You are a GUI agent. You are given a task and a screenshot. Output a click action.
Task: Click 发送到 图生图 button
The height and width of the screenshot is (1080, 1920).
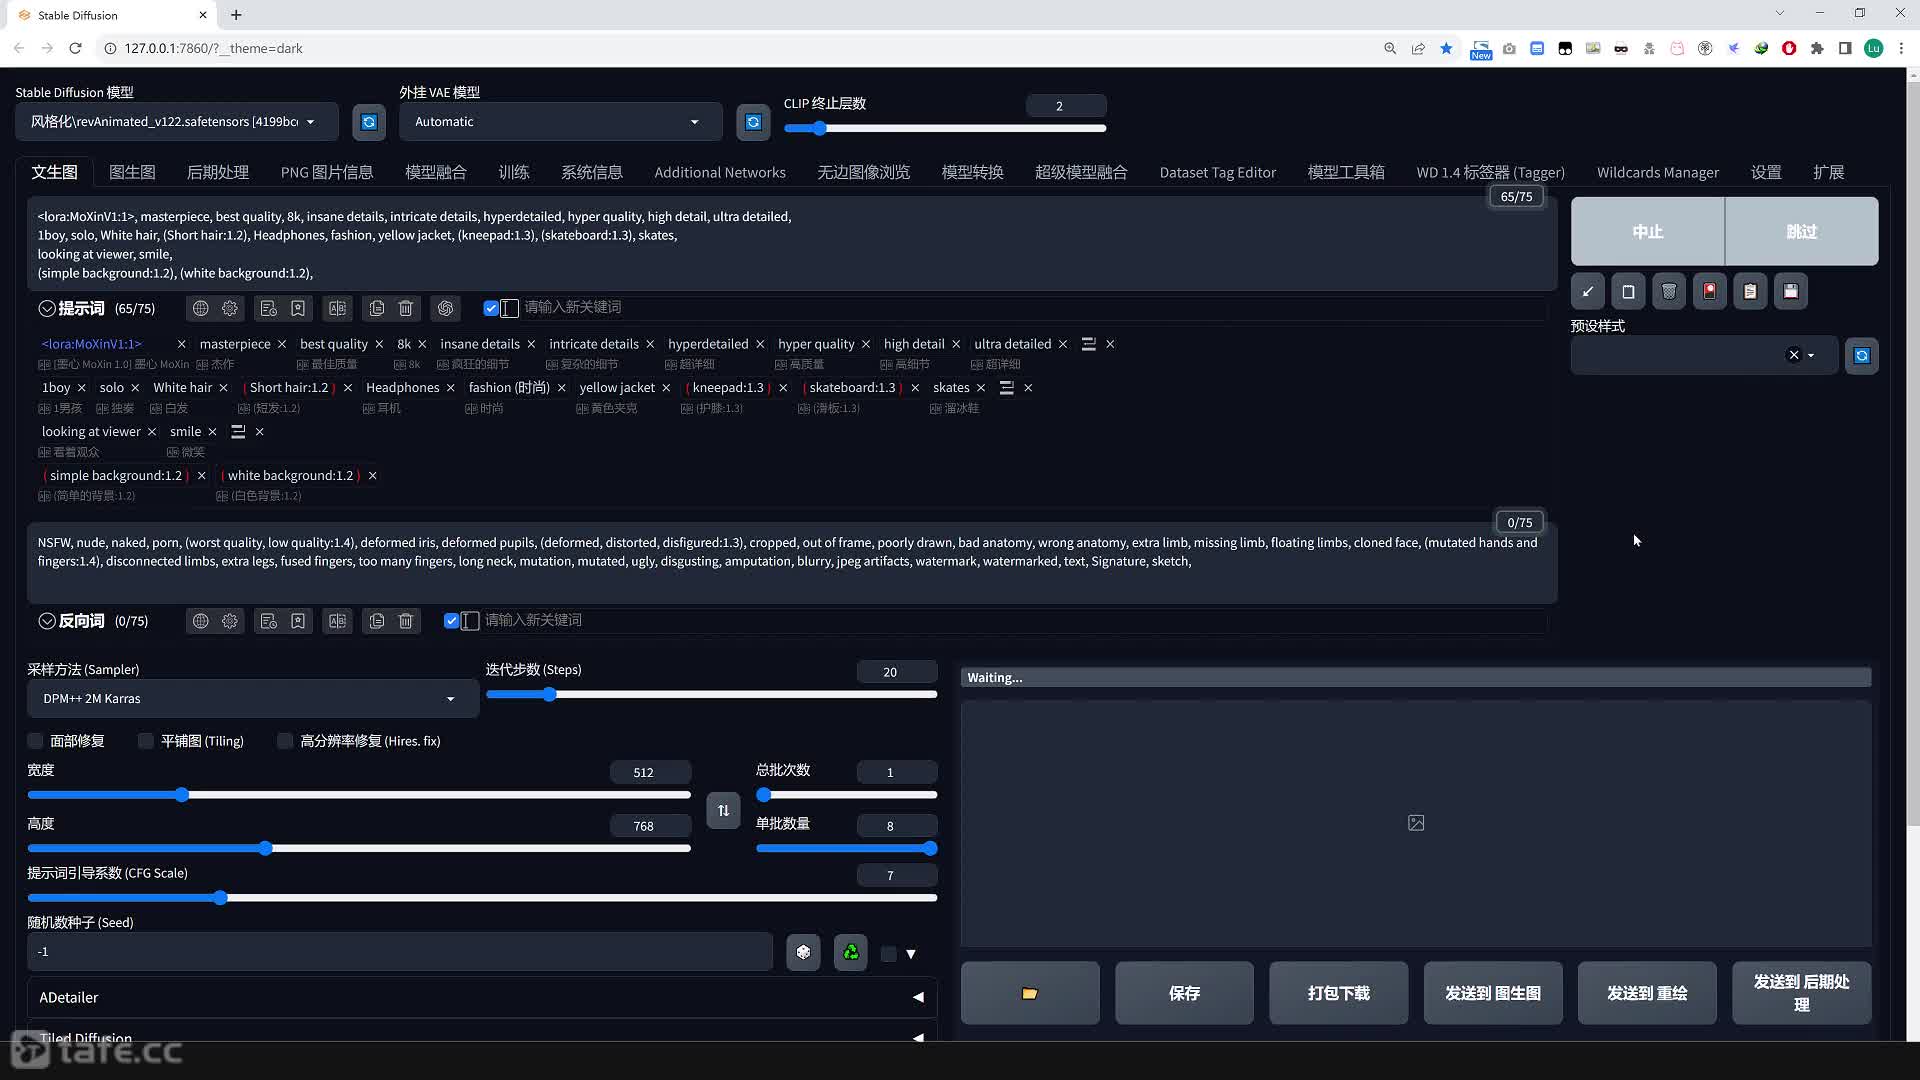[x=1493, y=993]
